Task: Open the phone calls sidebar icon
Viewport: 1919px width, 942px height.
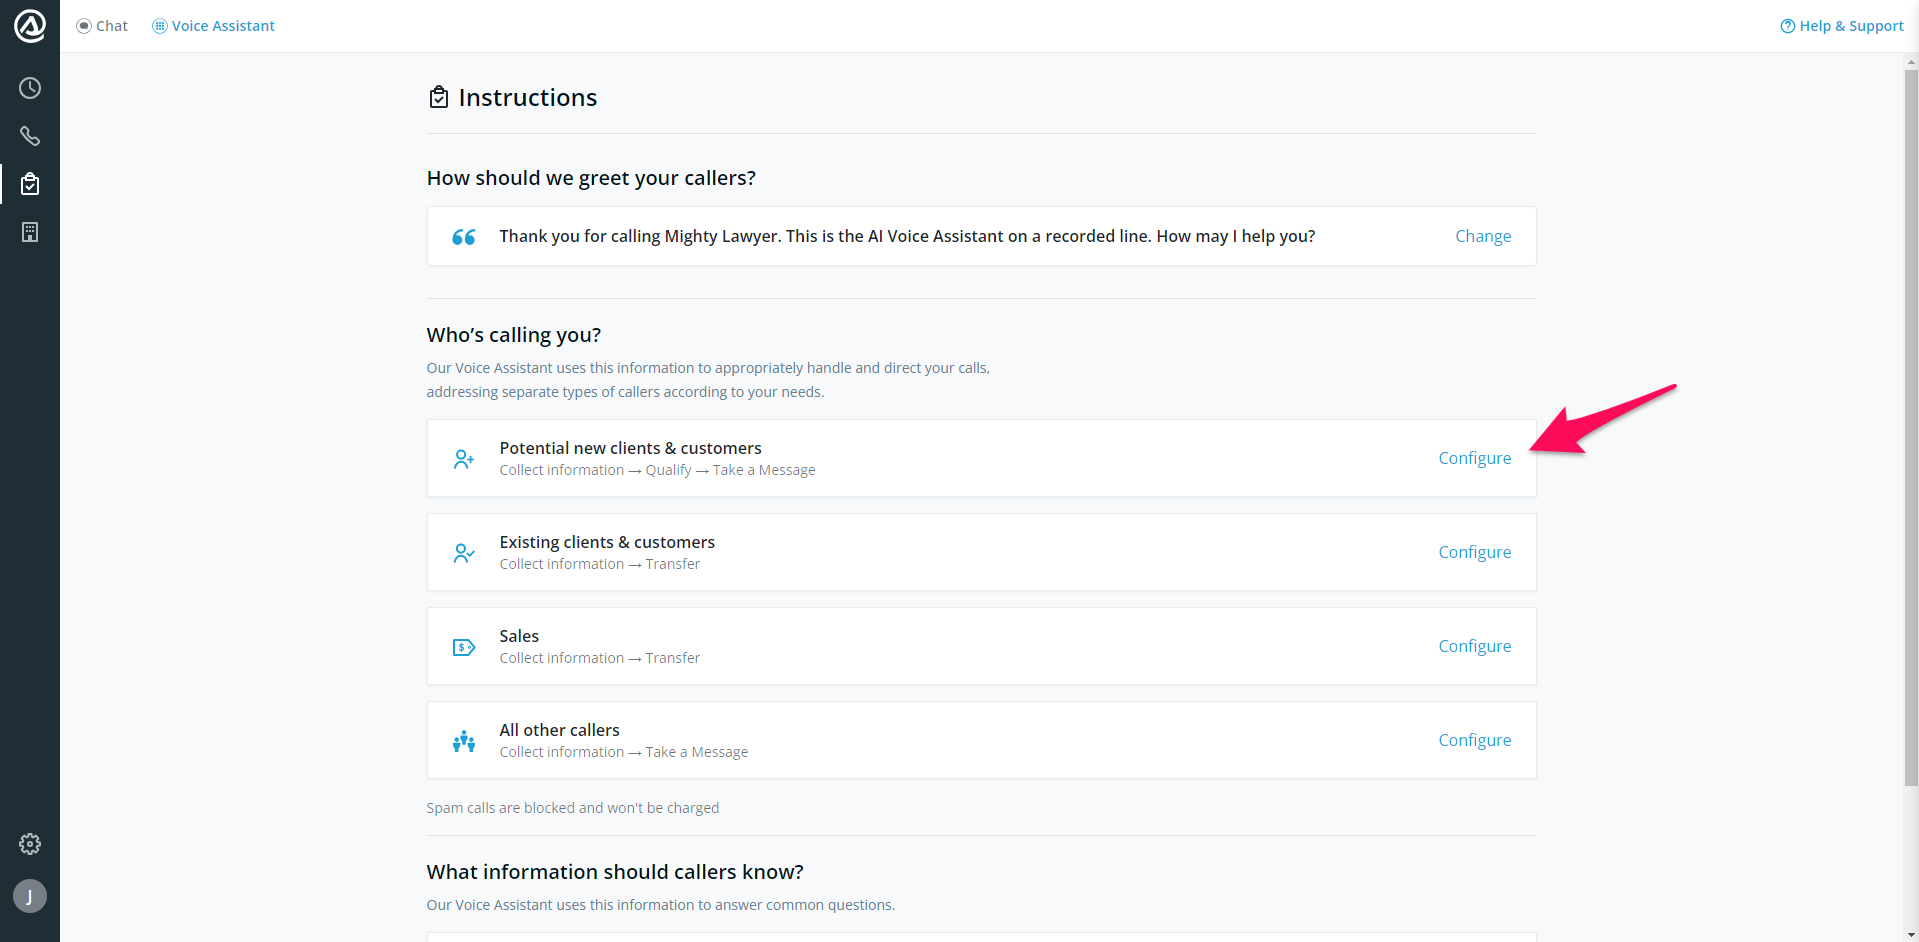Action: pyautogui.click(x=30, y=136)
